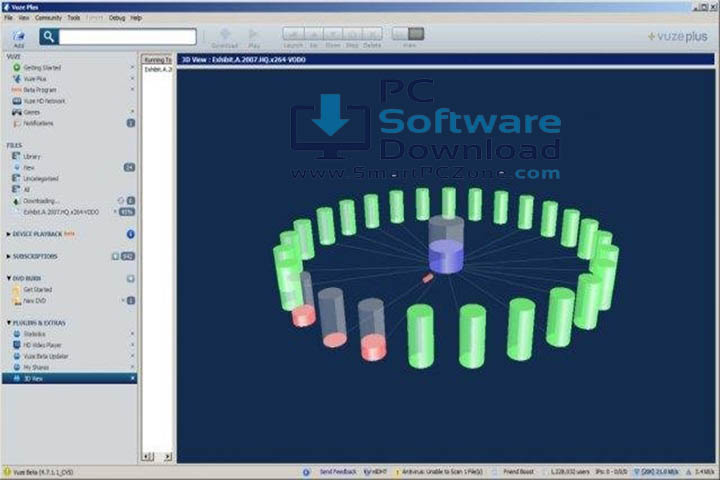Expand the Subscriptions section
The image size is (720, 480).
[8, 256]
